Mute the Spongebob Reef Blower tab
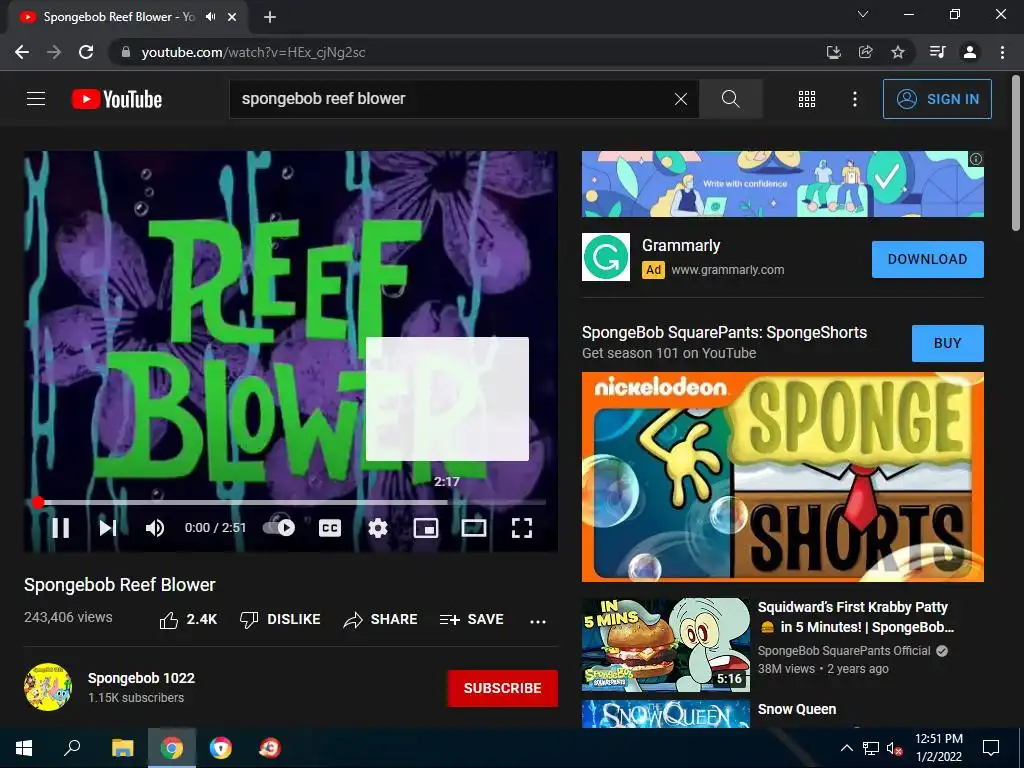This screenshot has width=1024, height=768. click(x=210, y=17)
